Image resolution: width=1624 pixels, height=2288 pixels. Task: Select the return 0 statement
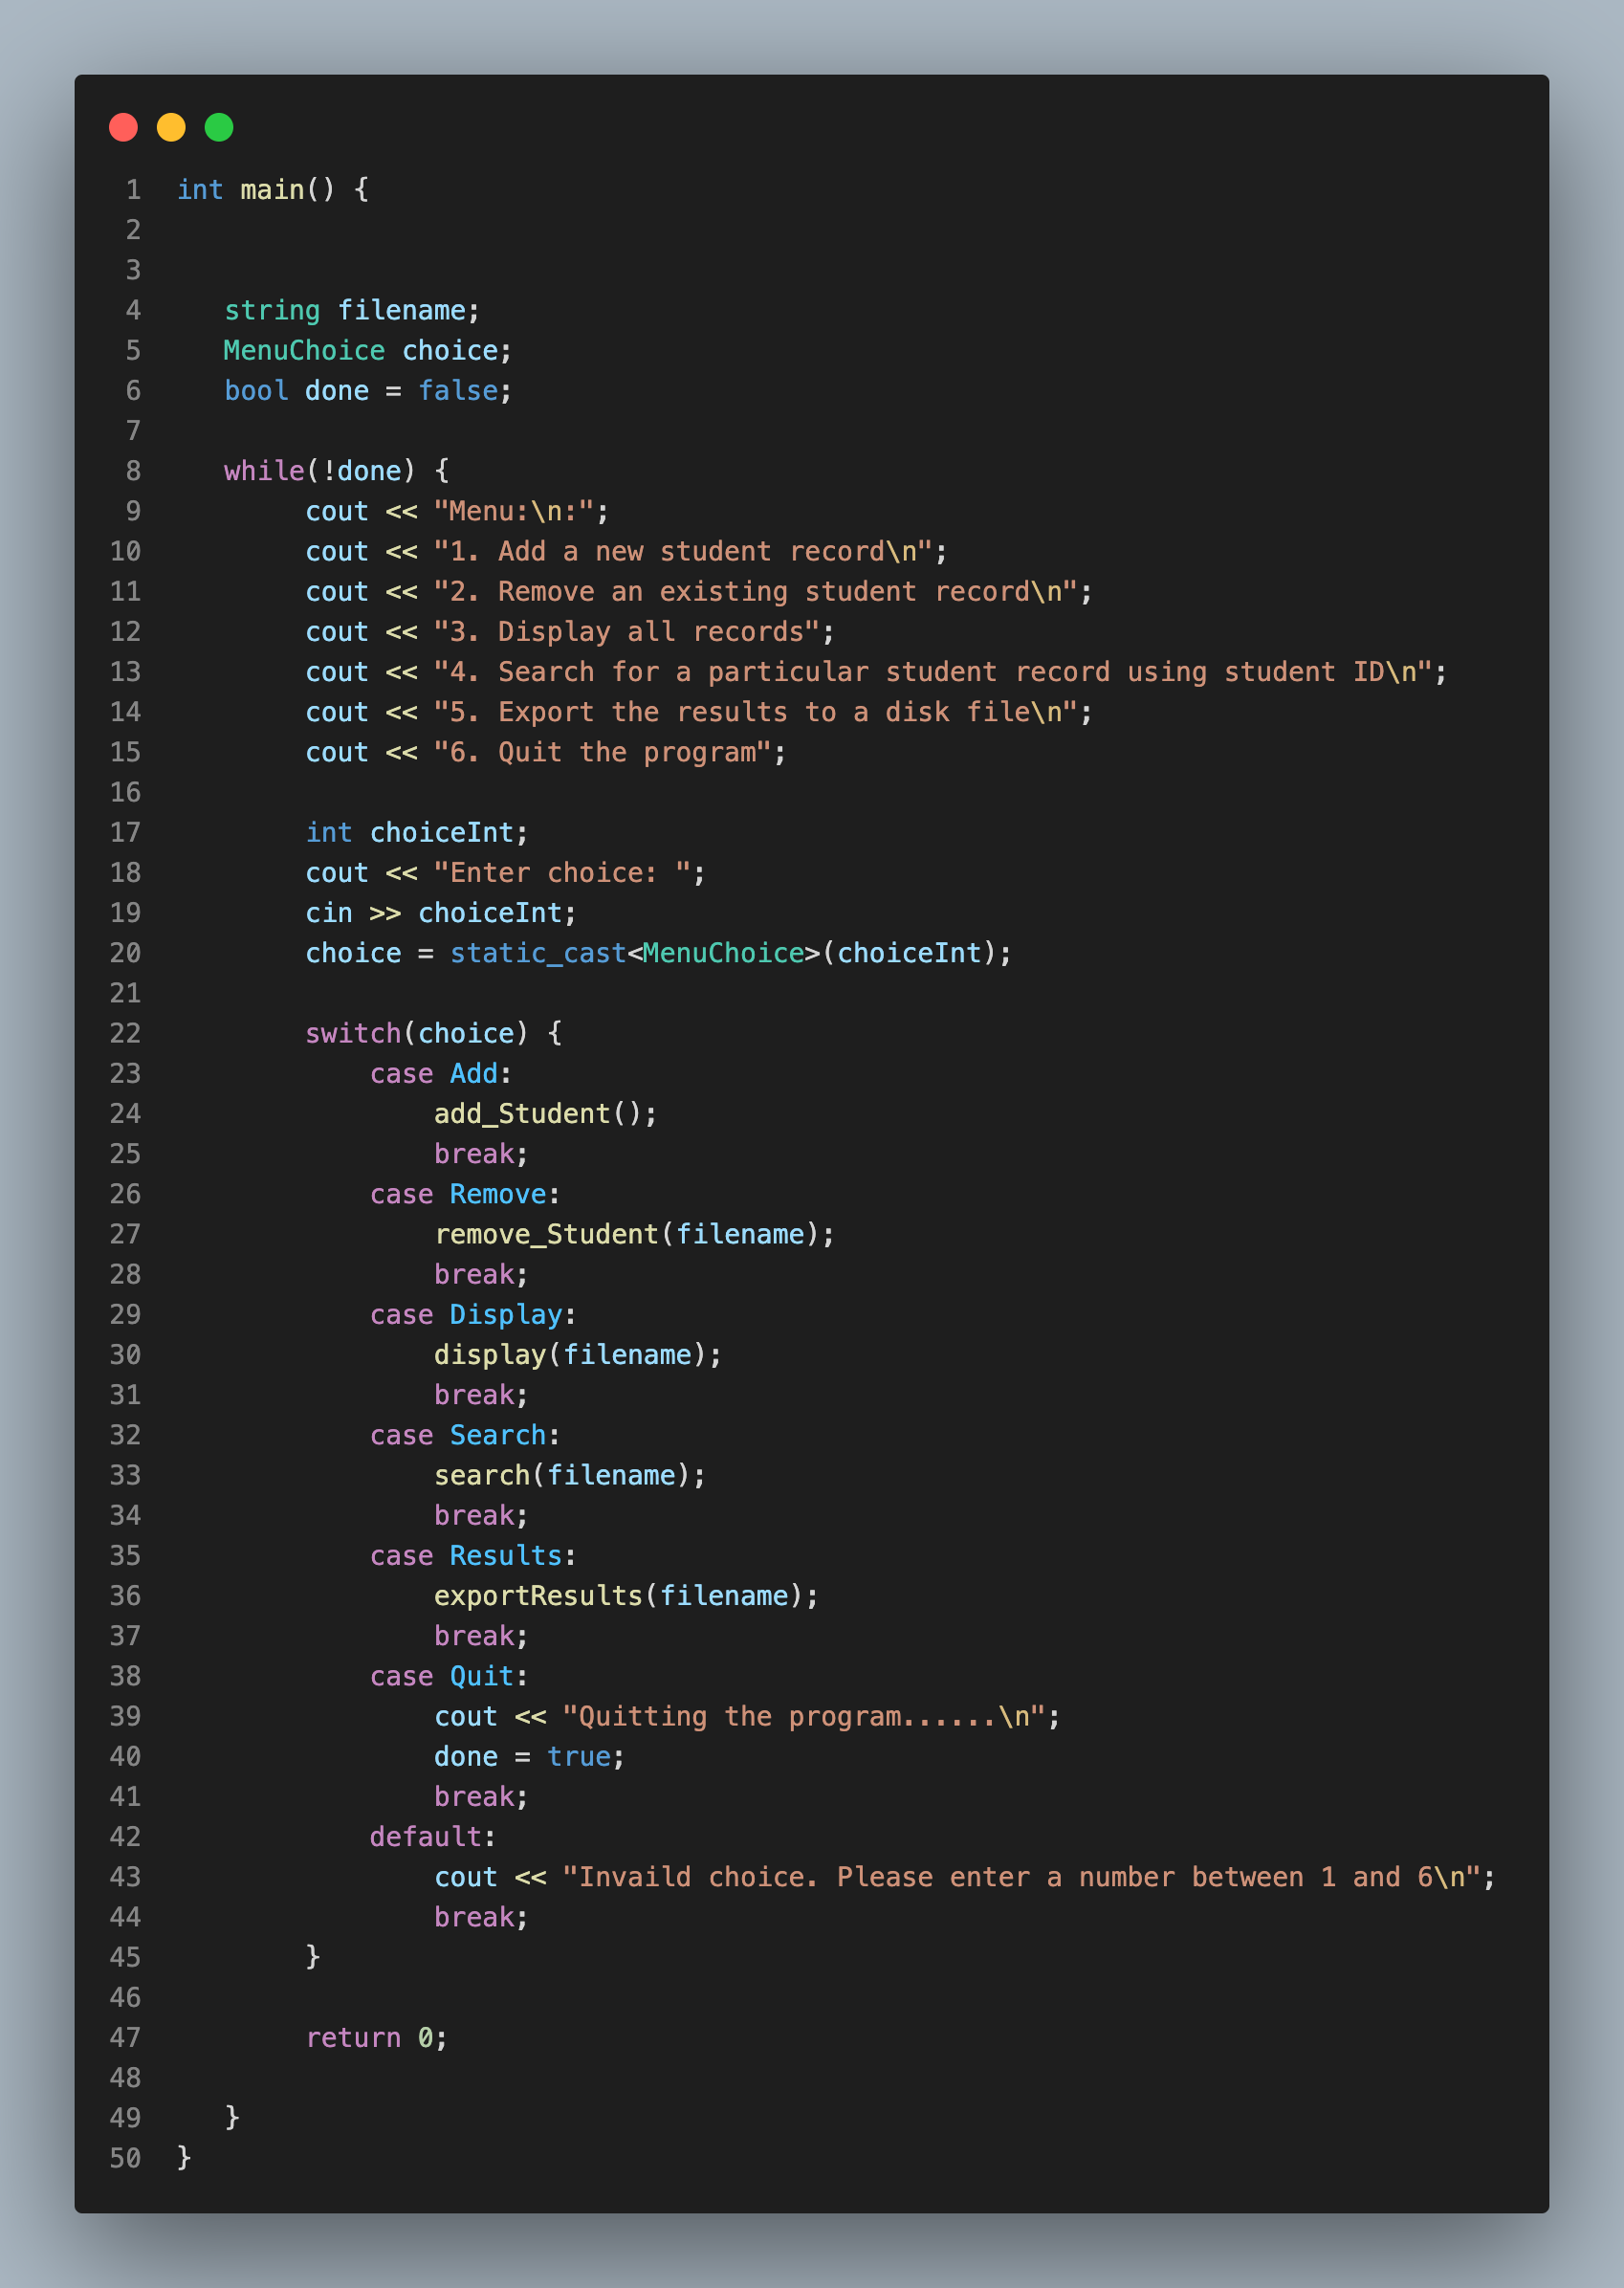(x=375, y=2037)
